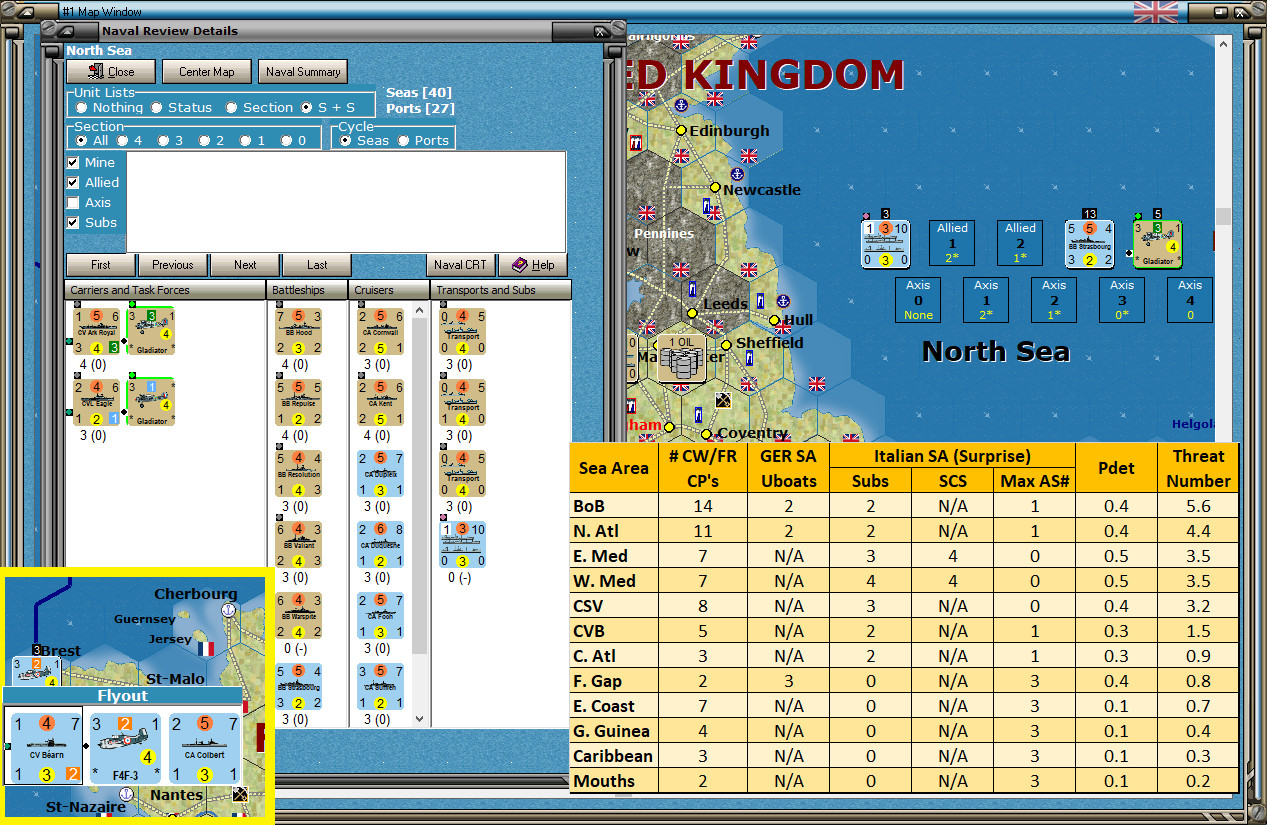Select the CV Ark Royal carrier counter

[97, 332]
